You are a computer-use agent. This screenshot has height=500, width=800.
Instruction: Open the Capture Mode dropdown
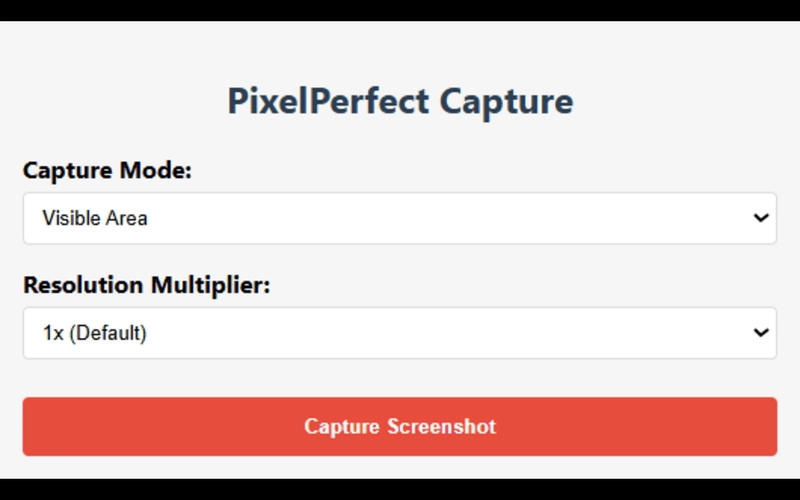[x=400, y=218]
